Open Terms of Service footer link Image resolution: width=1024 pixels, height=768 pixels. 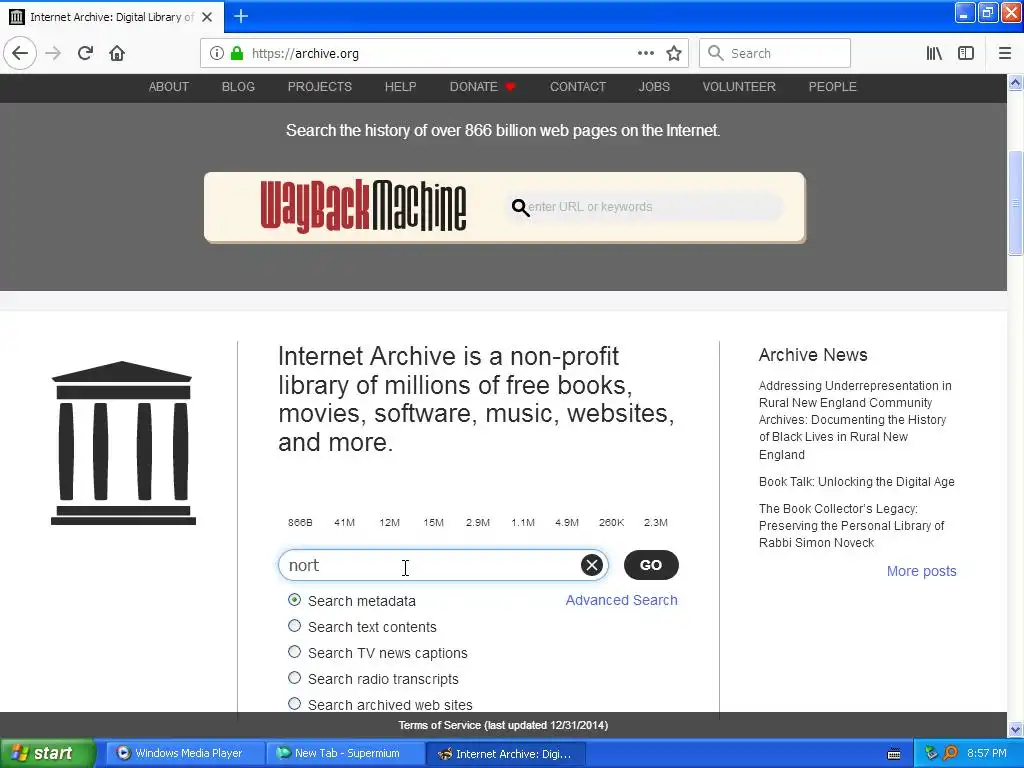(504, 726)
